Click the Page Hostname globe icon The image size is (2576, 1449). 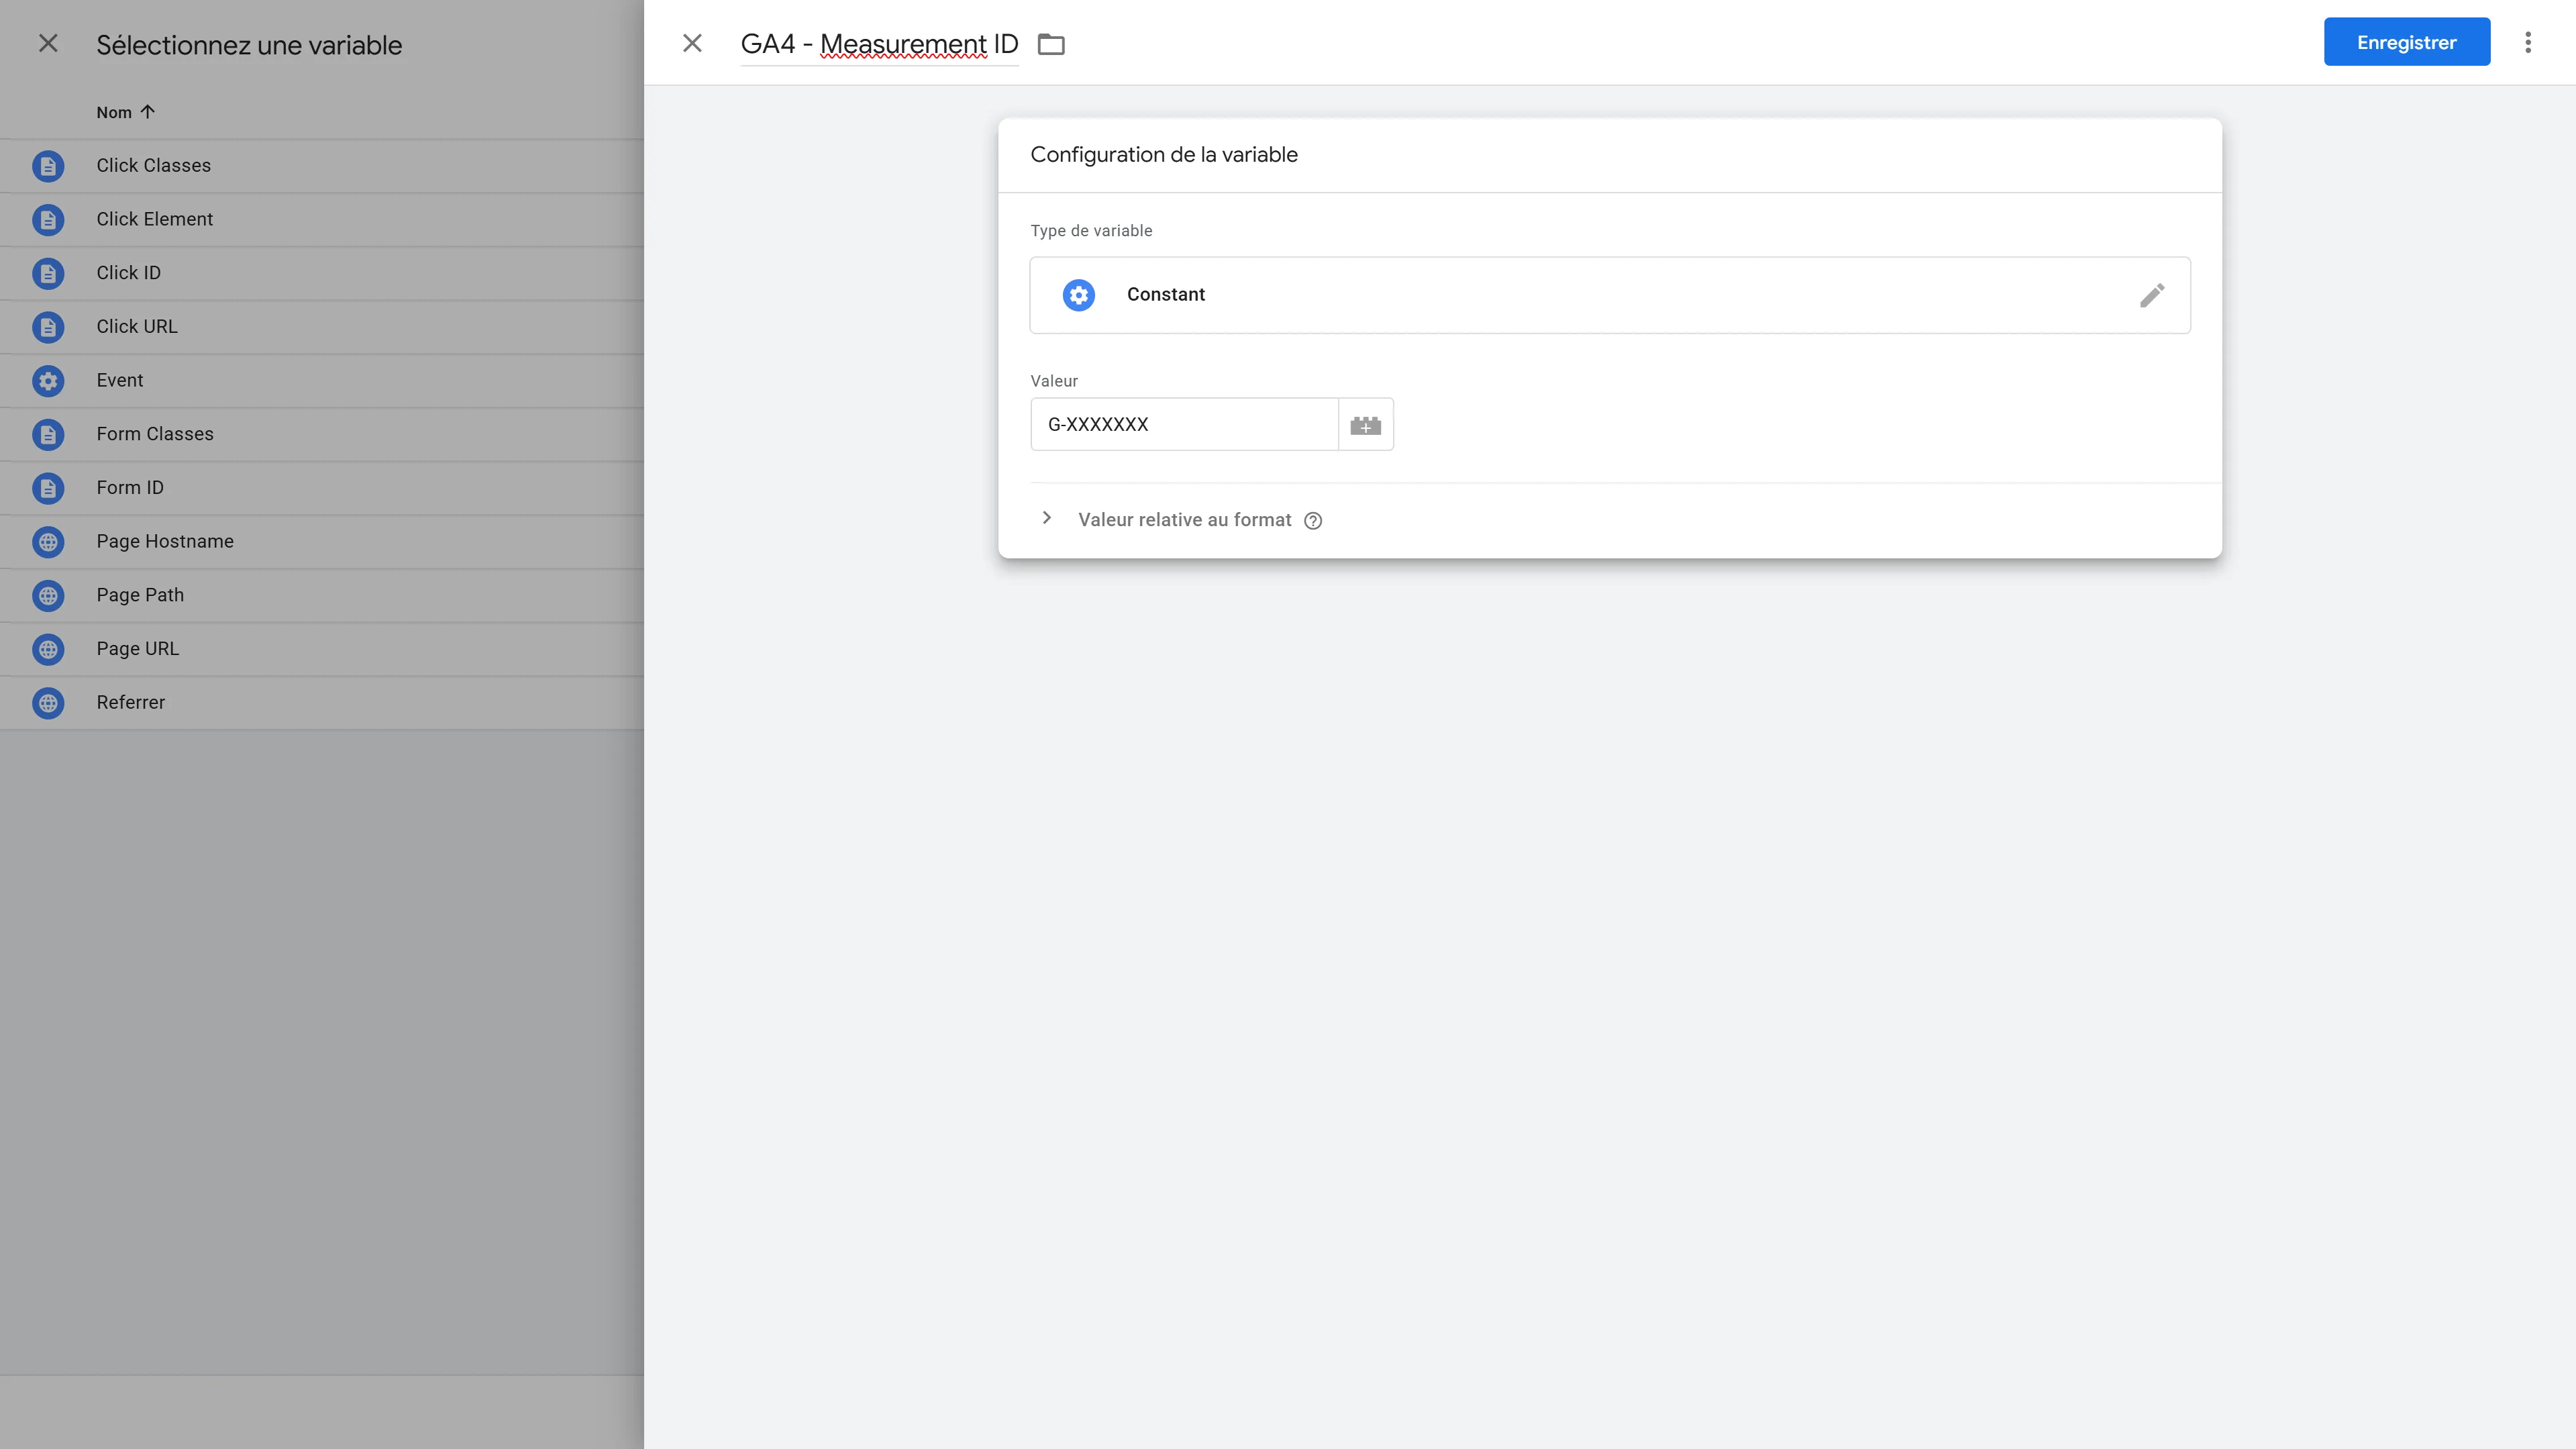pos(48,542)
